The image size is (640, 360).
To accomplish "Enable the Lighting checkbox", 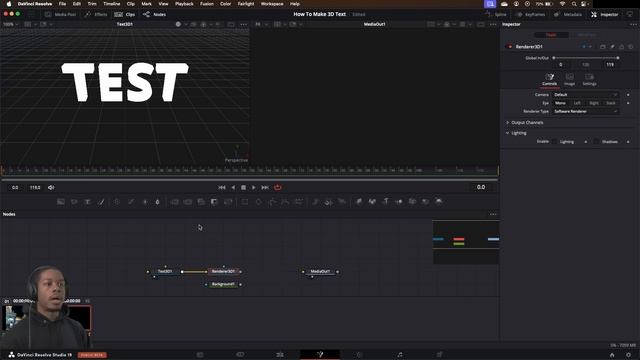I will tap(554, 142).
